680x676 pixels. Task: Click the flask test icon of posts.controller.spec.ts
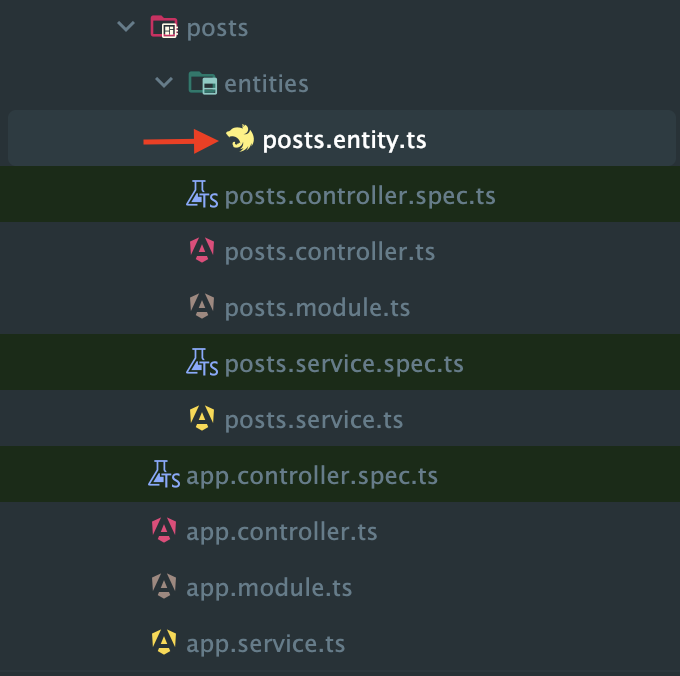point(202,194)
